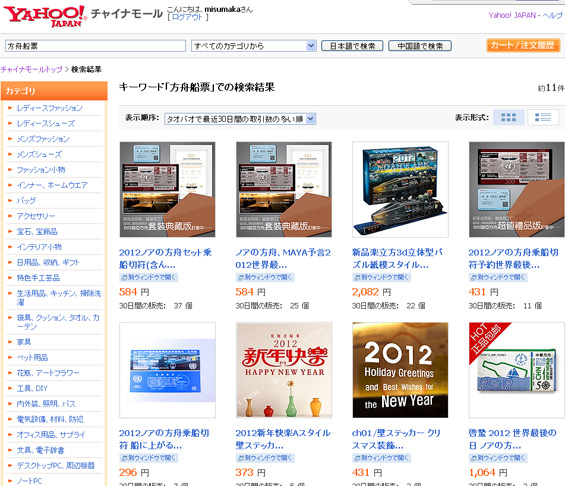
Task: Select 花瓶、アートフラワー category
Action: tap(48, 373)
